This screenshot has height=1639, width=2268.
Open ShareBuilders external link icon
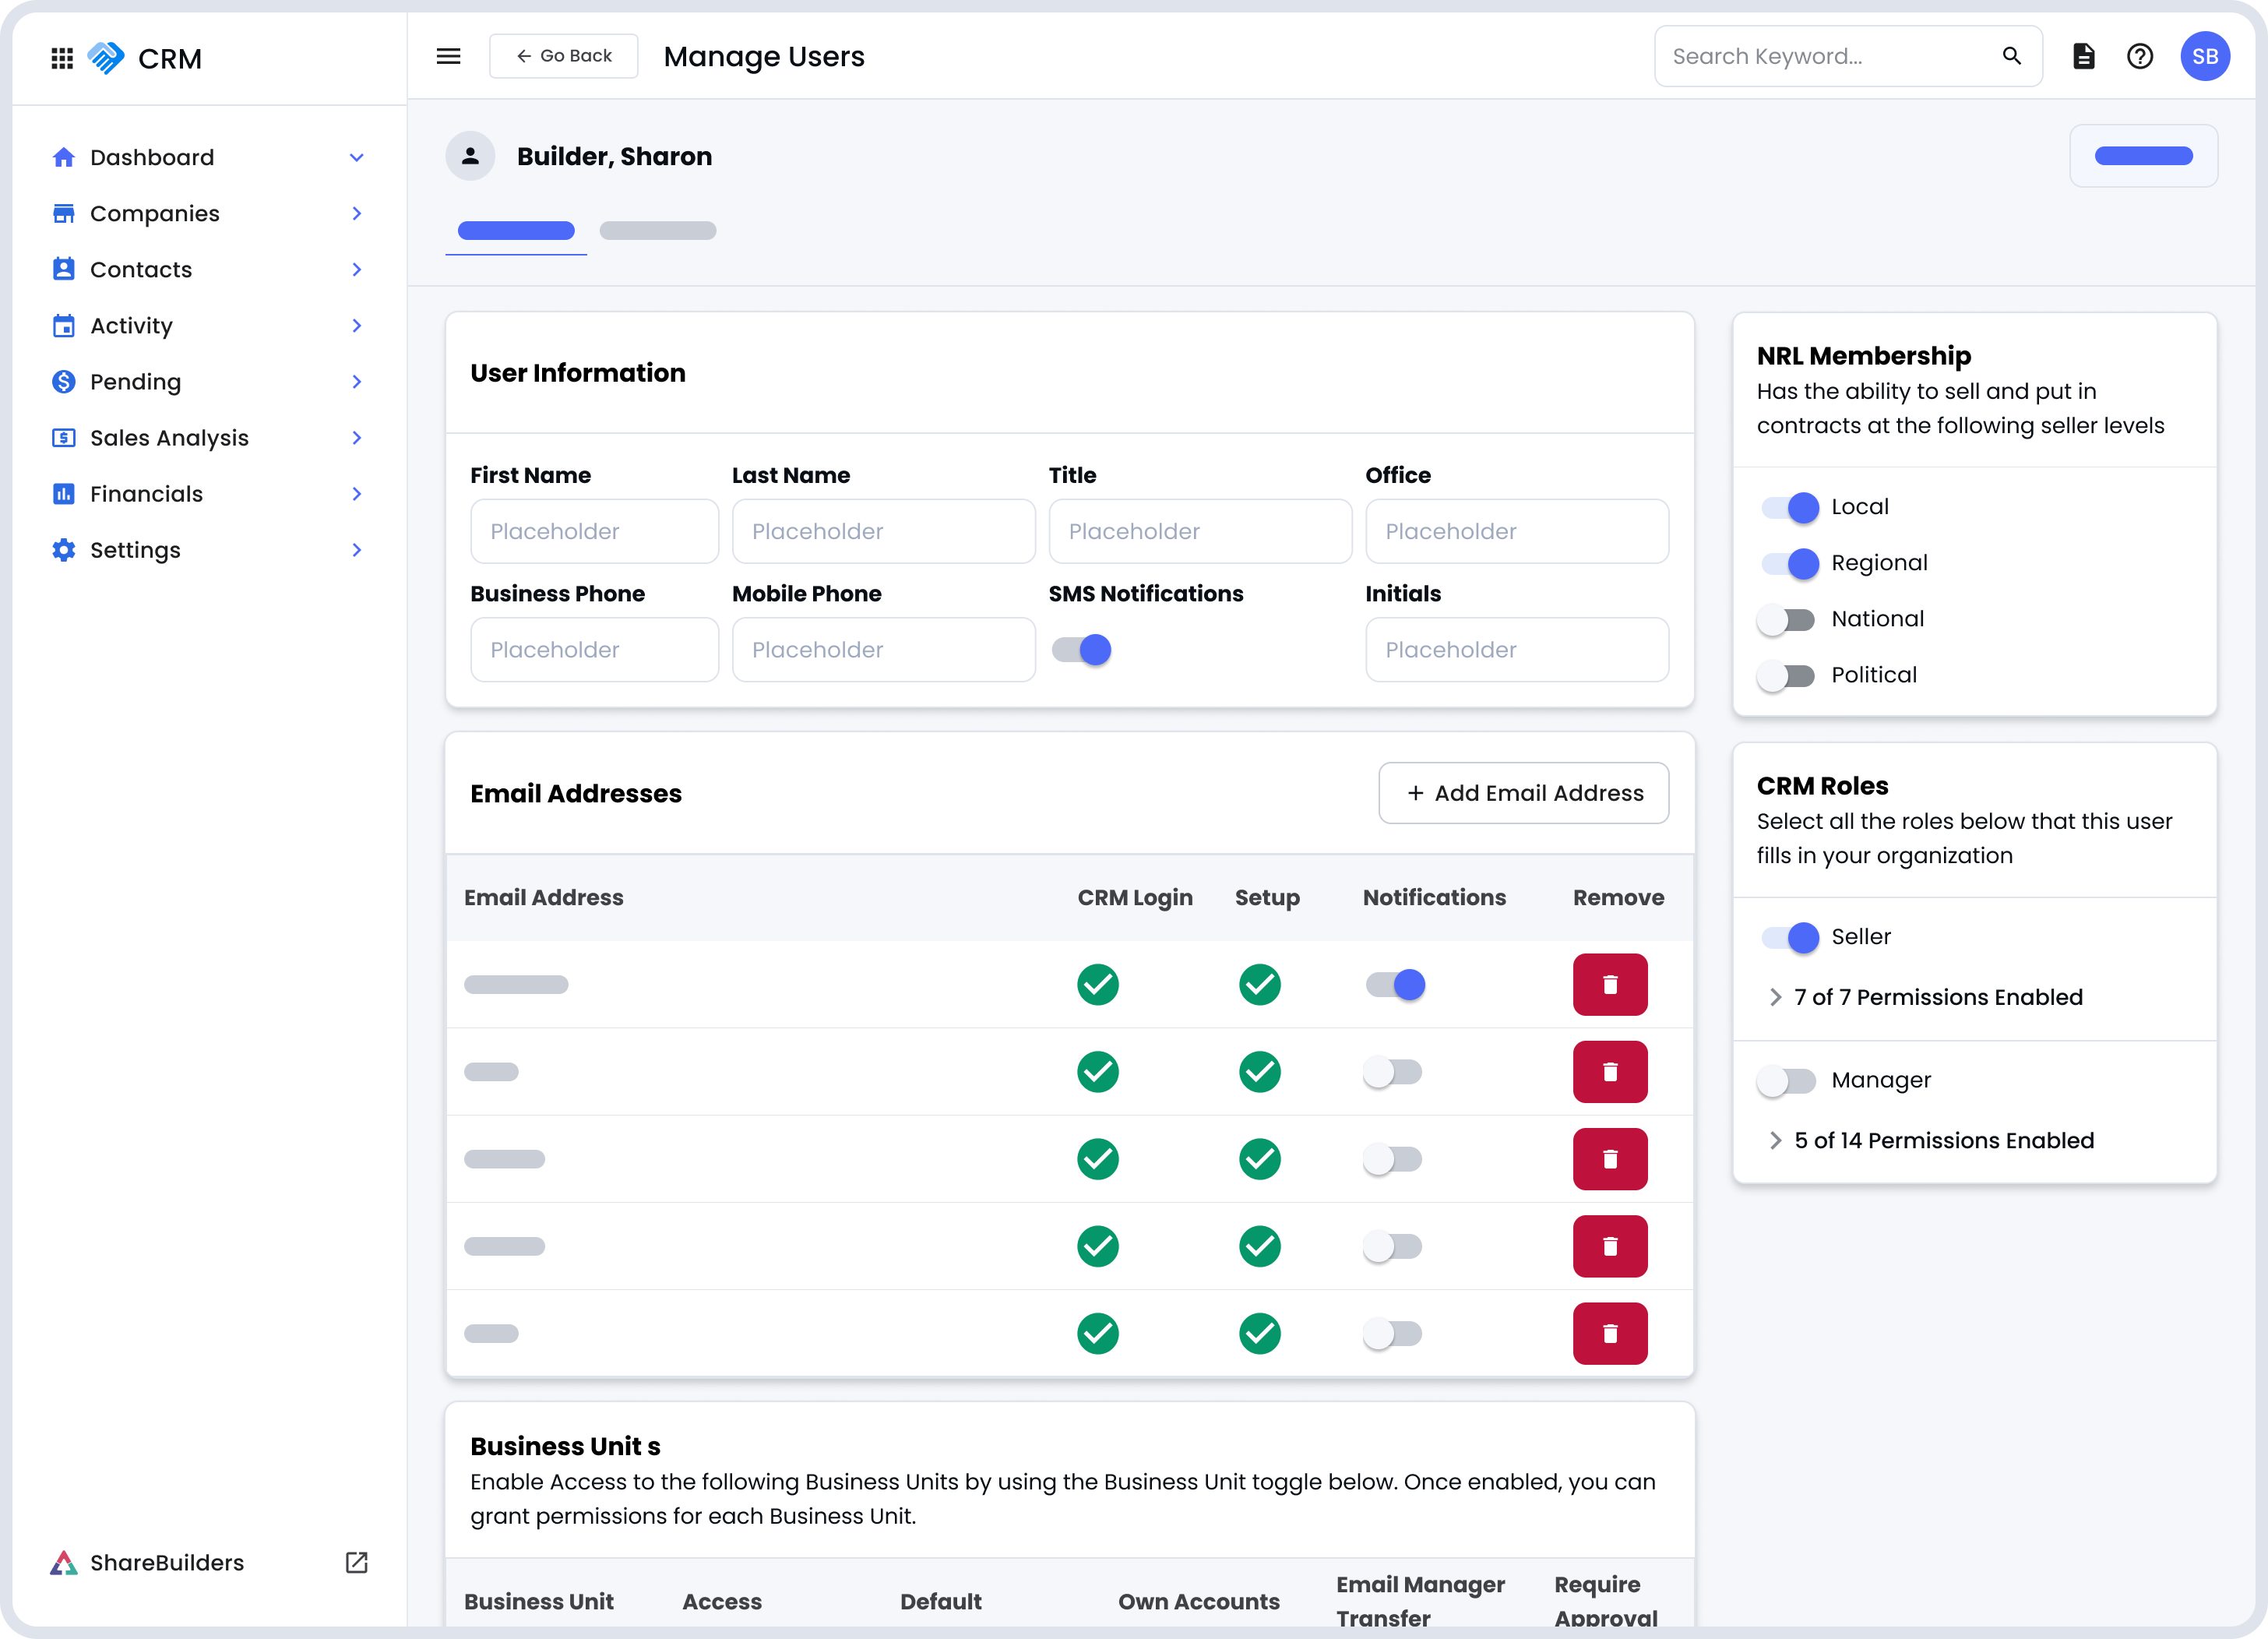[356, 1563]
